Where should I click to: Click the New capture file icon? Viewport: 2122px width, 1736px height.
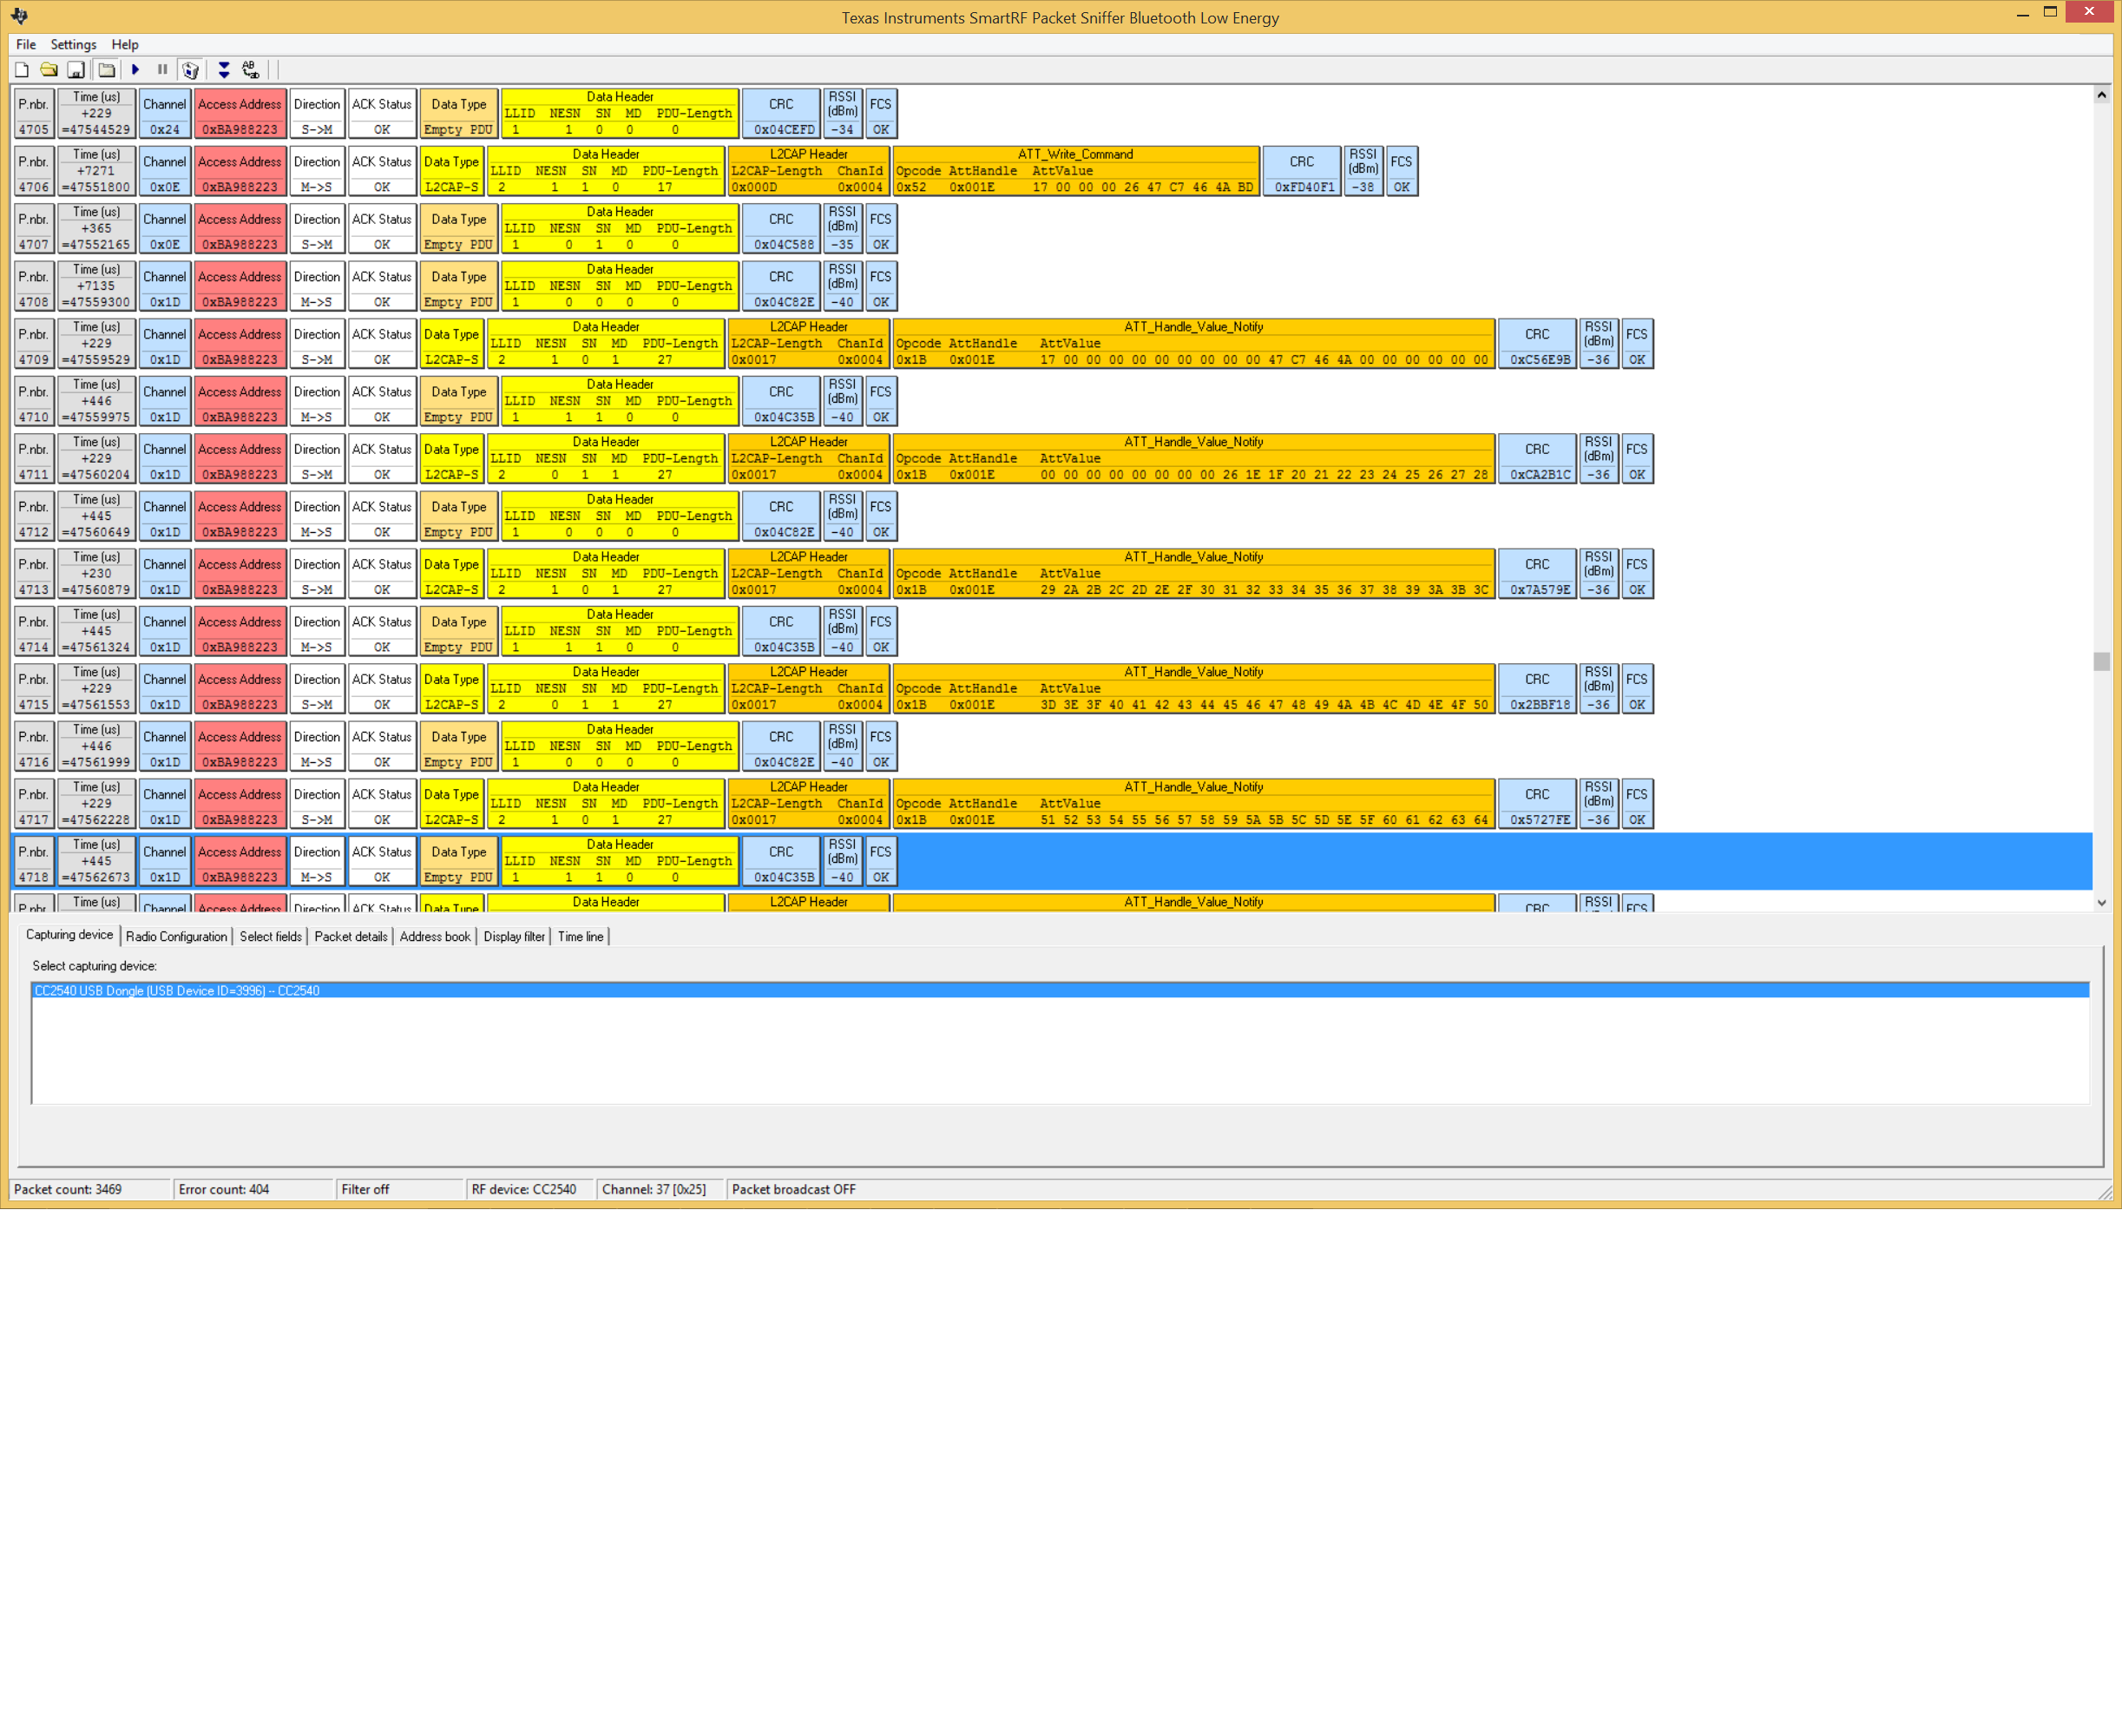pyautogui.click(x=22, y=70)
